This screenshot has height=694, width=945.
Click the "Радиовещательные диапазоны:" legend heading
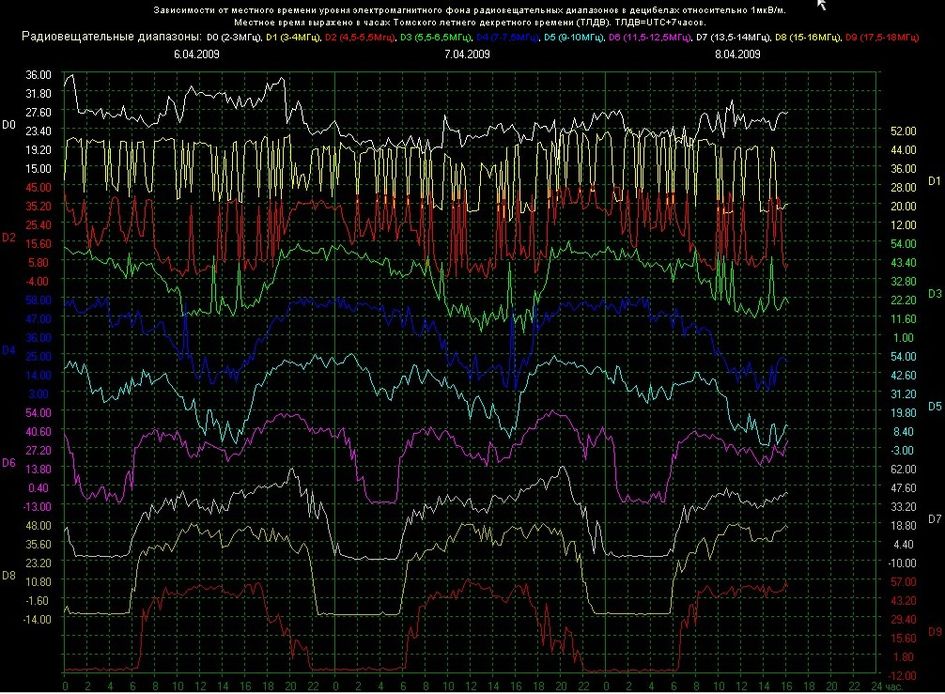tap(111, 37)
